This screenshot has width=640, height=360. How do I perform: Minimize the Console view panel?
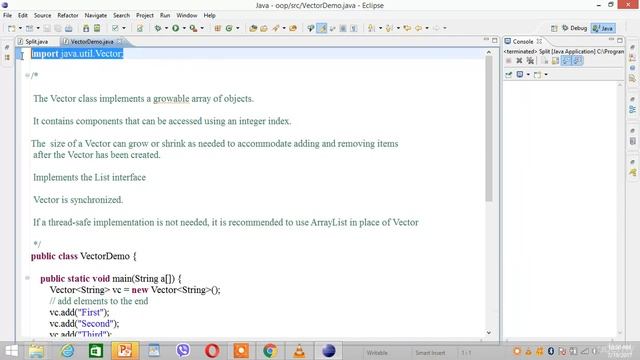[x=611, y=40]
